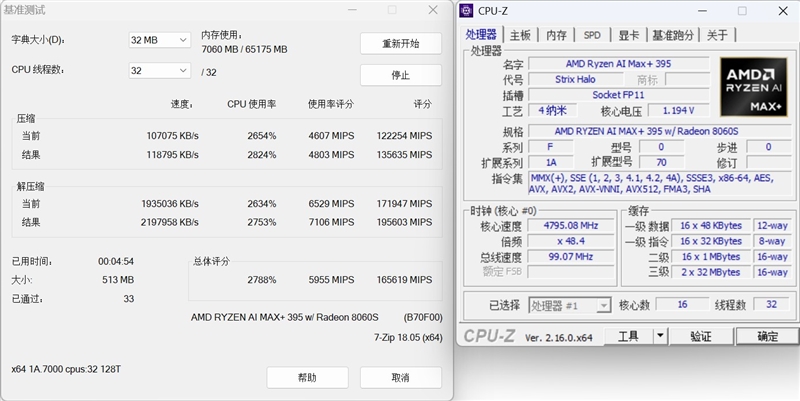Expand the 工具 button dropdown arrow
Image resolution: width=800 pixels, height=401 pixels.
(x=661, y=336)
